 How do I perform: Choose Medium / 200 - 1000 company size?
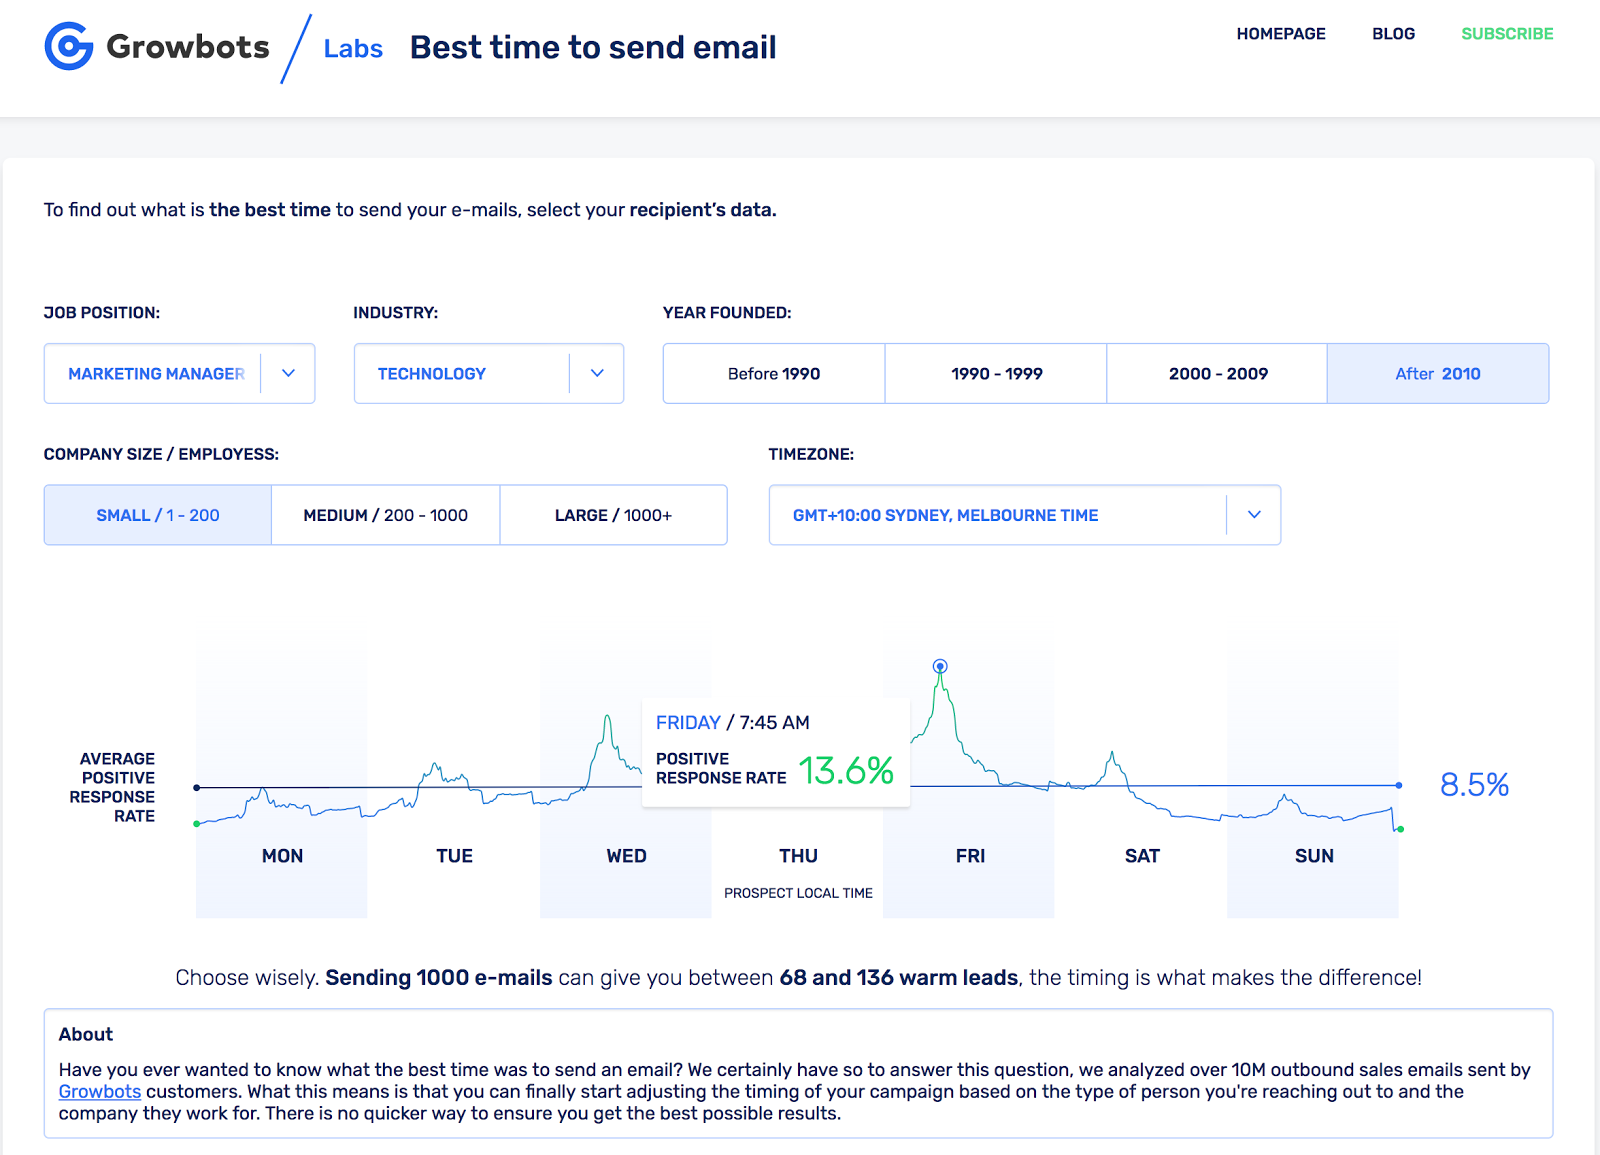point(385,515)
